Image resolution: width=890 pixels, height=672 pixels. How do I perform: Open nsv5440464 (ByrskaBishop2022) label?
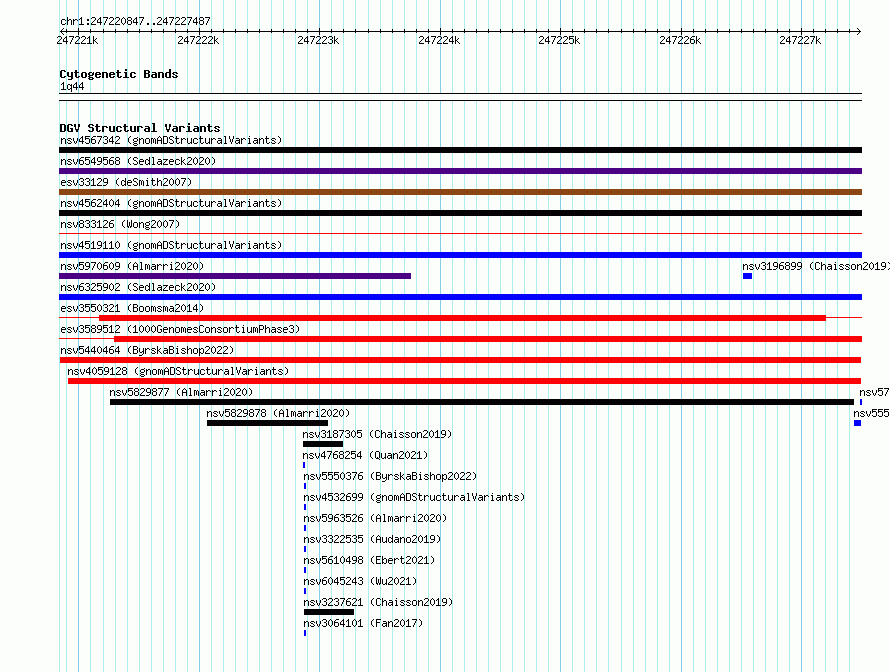[x=147, y=350]
